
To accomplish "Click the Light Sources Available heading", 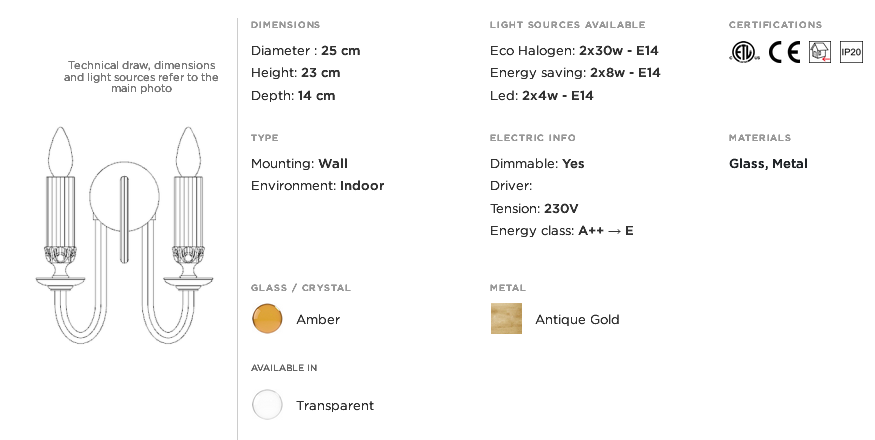I will coord(568,25).
